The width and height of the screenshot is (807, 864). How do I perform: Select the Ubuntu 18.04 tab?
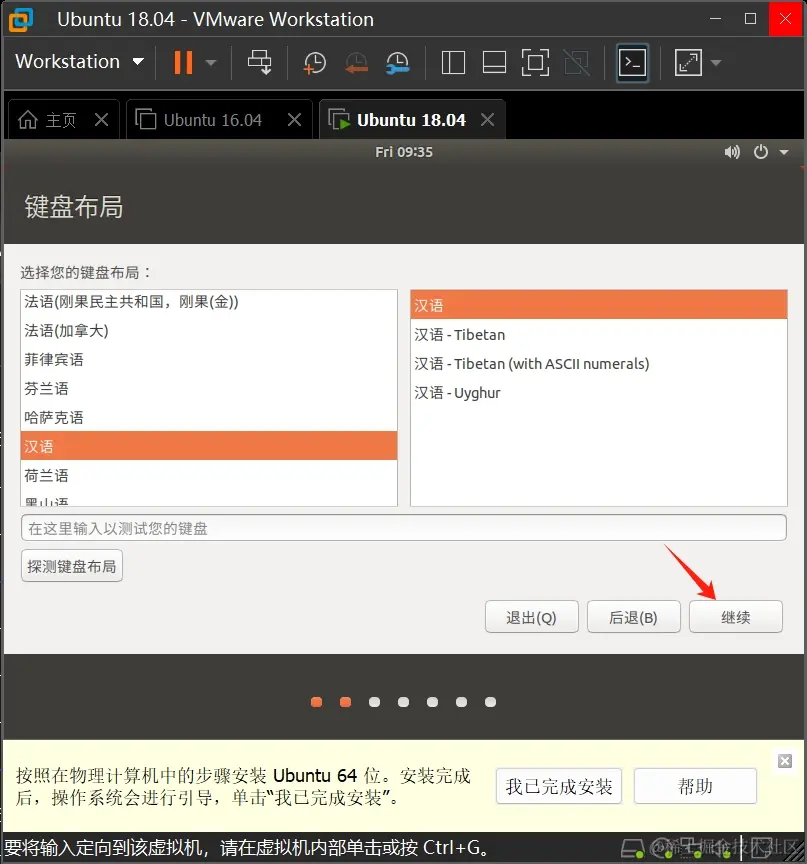pos(397,120)
